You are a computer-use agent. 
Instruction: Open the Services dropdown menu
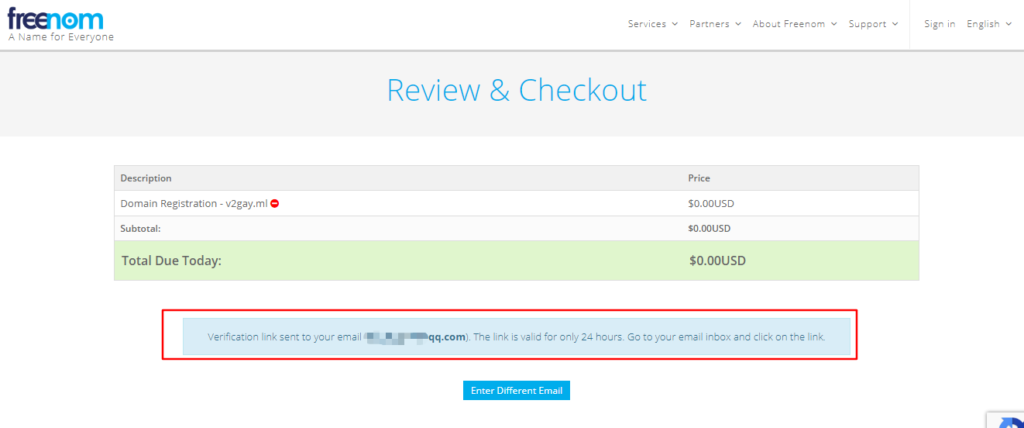tap(653, 24)
